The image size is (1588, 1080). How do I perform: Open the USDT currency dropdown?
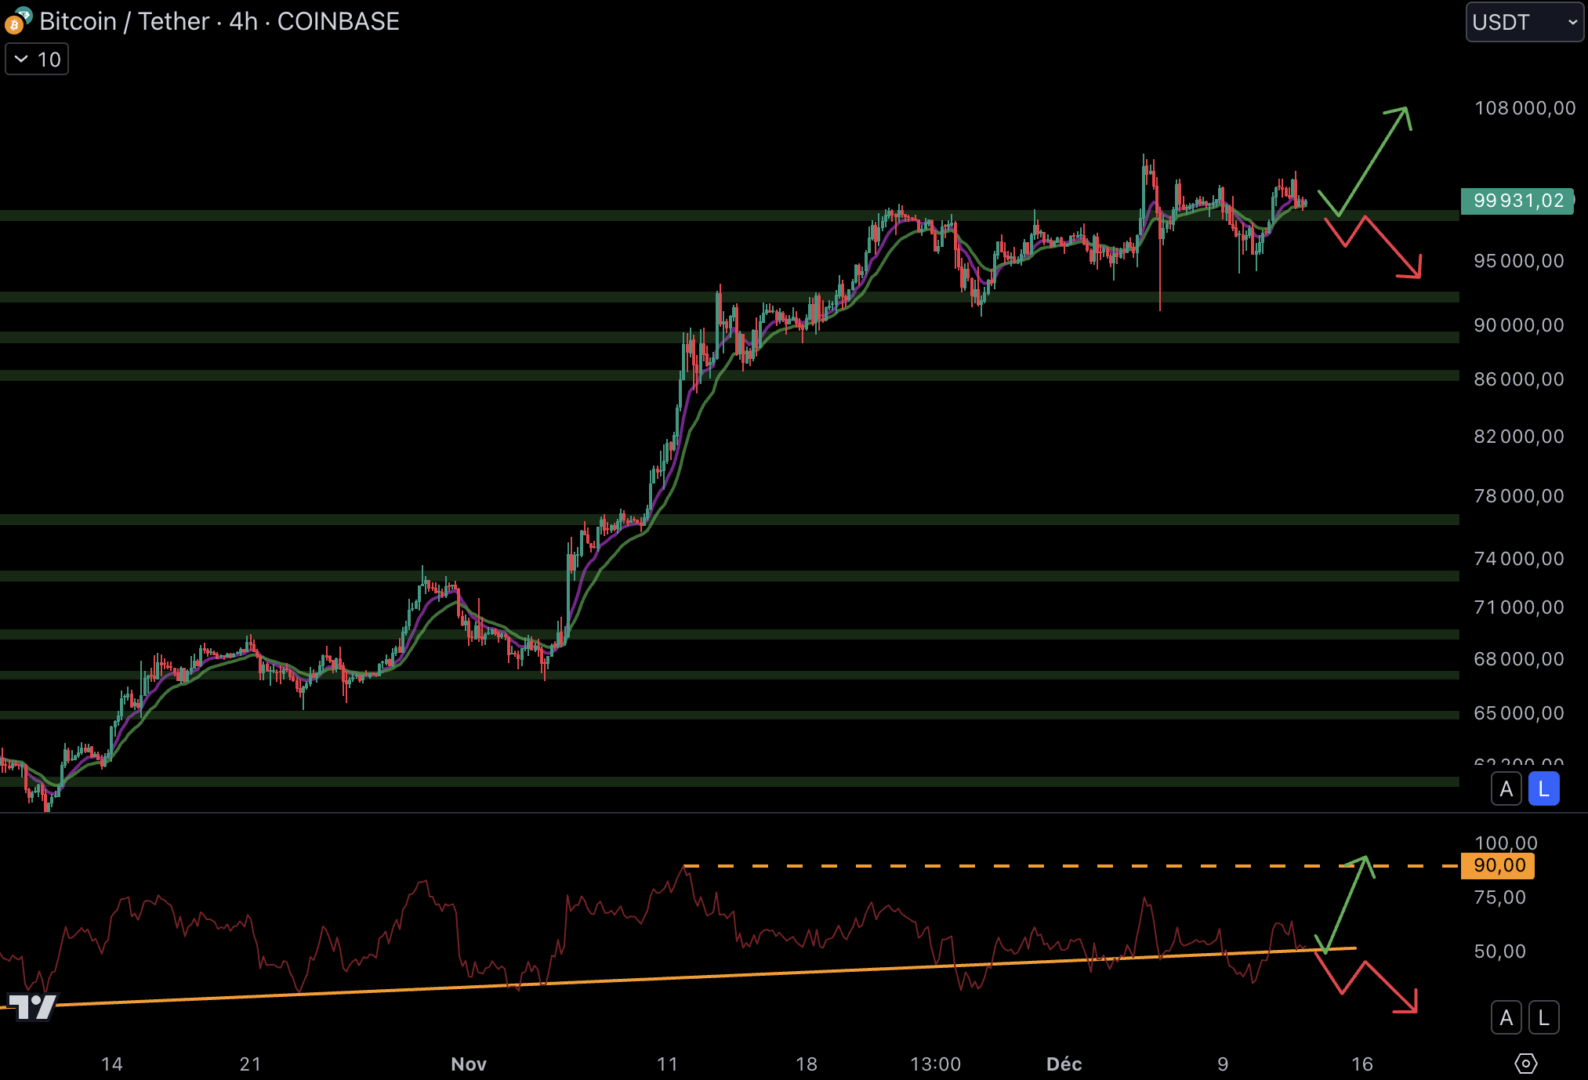(x=1523, y=22)
